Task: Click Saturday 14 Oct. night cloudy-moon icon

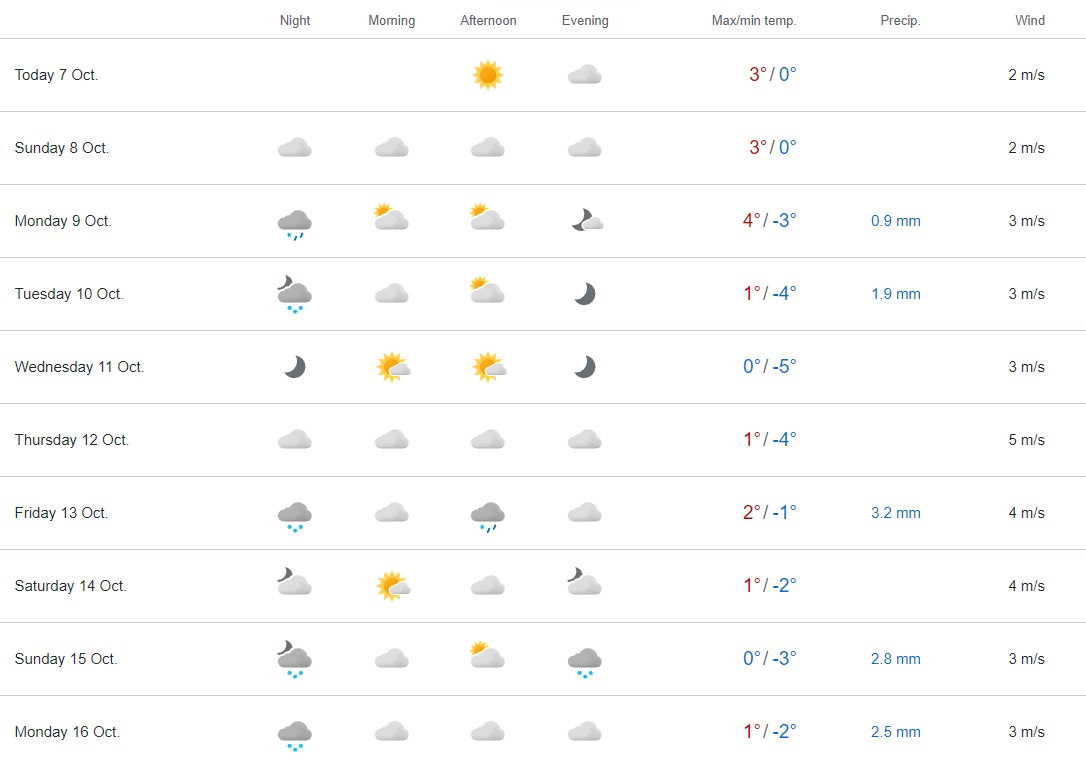Action: 294,582
